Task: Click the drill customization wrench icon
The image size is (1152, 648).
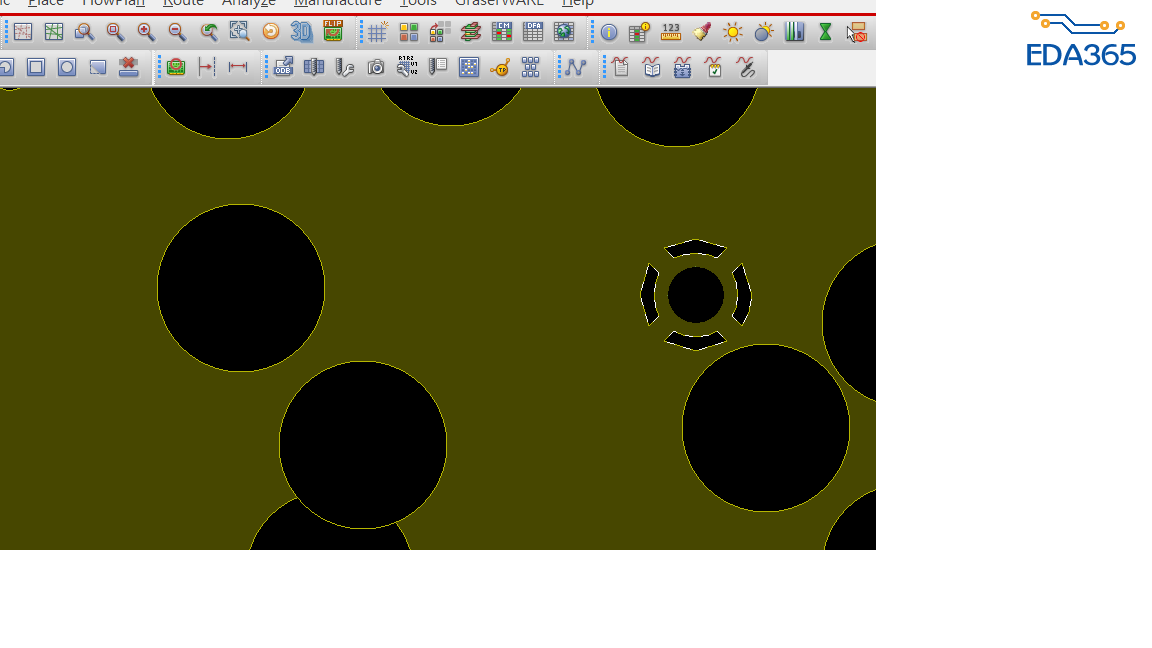Action: coord(345,68)
